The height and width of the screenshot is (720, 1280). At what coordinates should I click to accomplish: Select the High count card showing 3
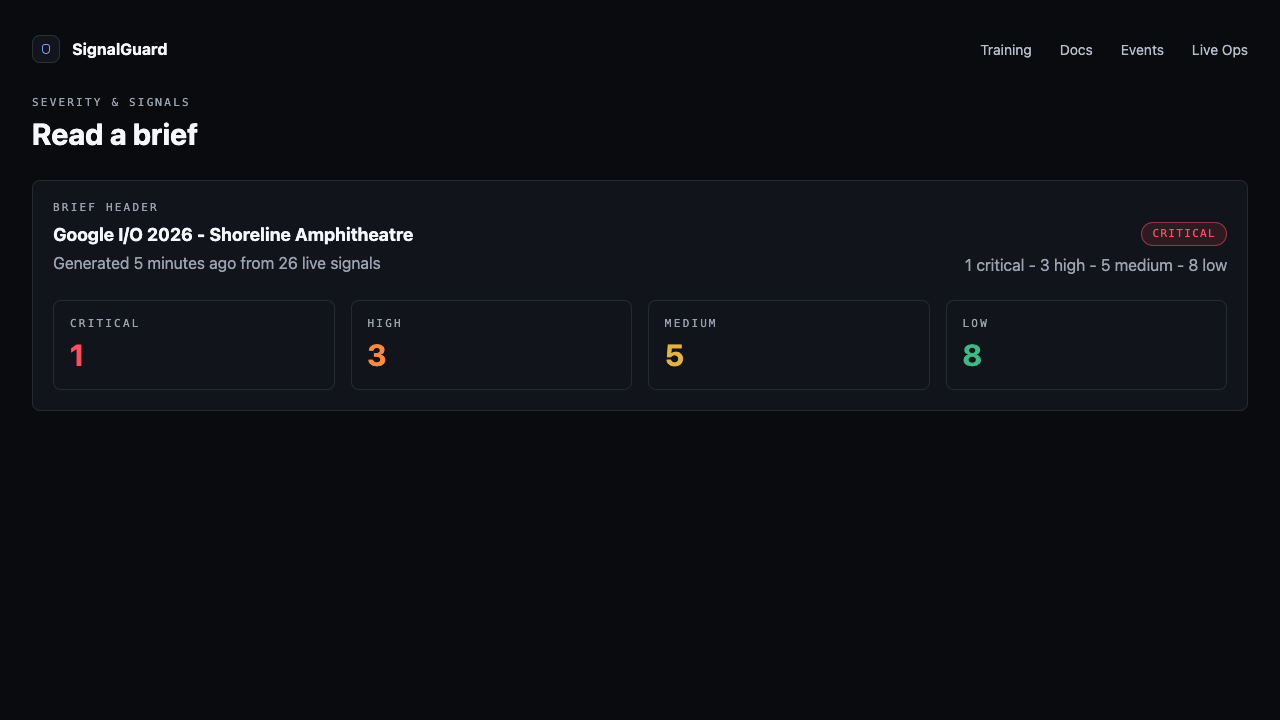[x=491, y=345]
